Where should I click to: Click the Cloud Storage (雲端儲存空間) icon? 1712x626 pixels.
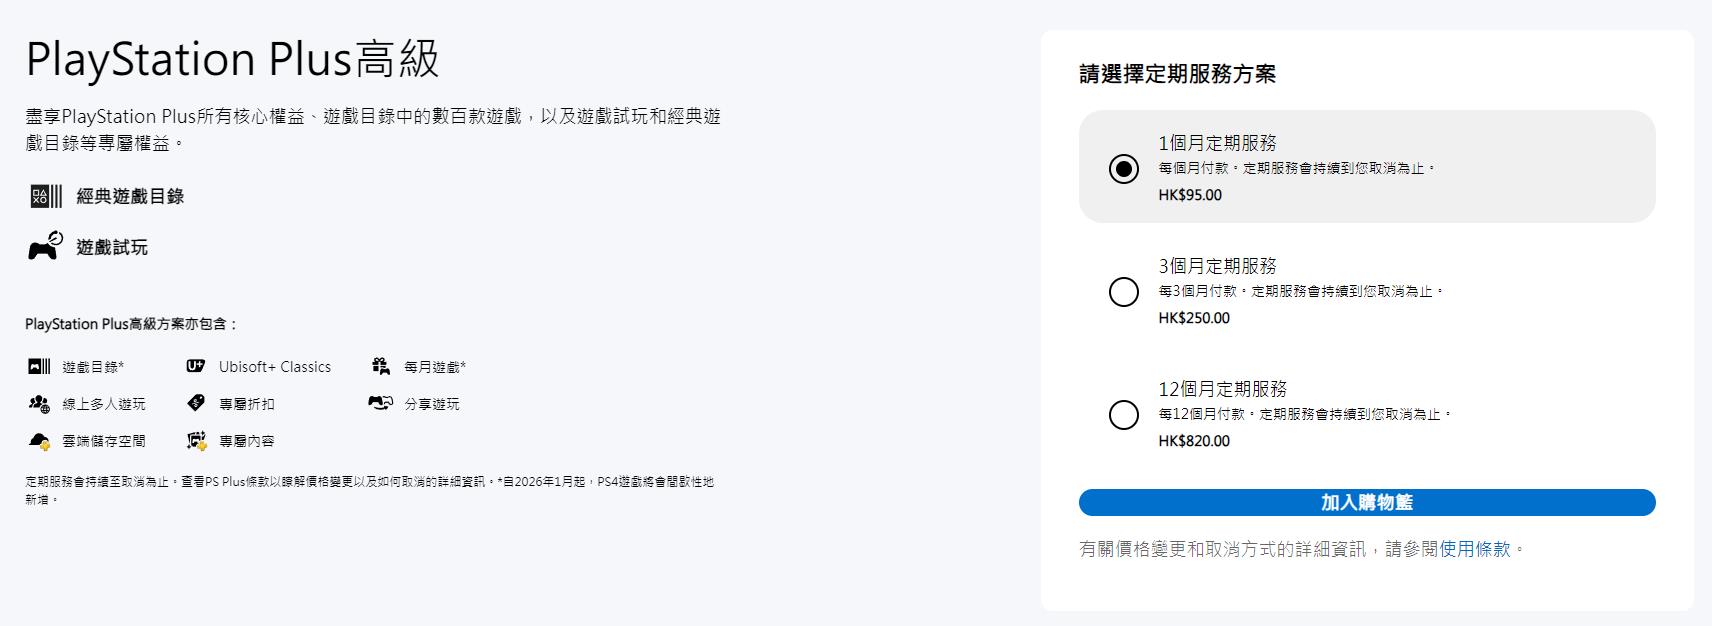[39, 441]
